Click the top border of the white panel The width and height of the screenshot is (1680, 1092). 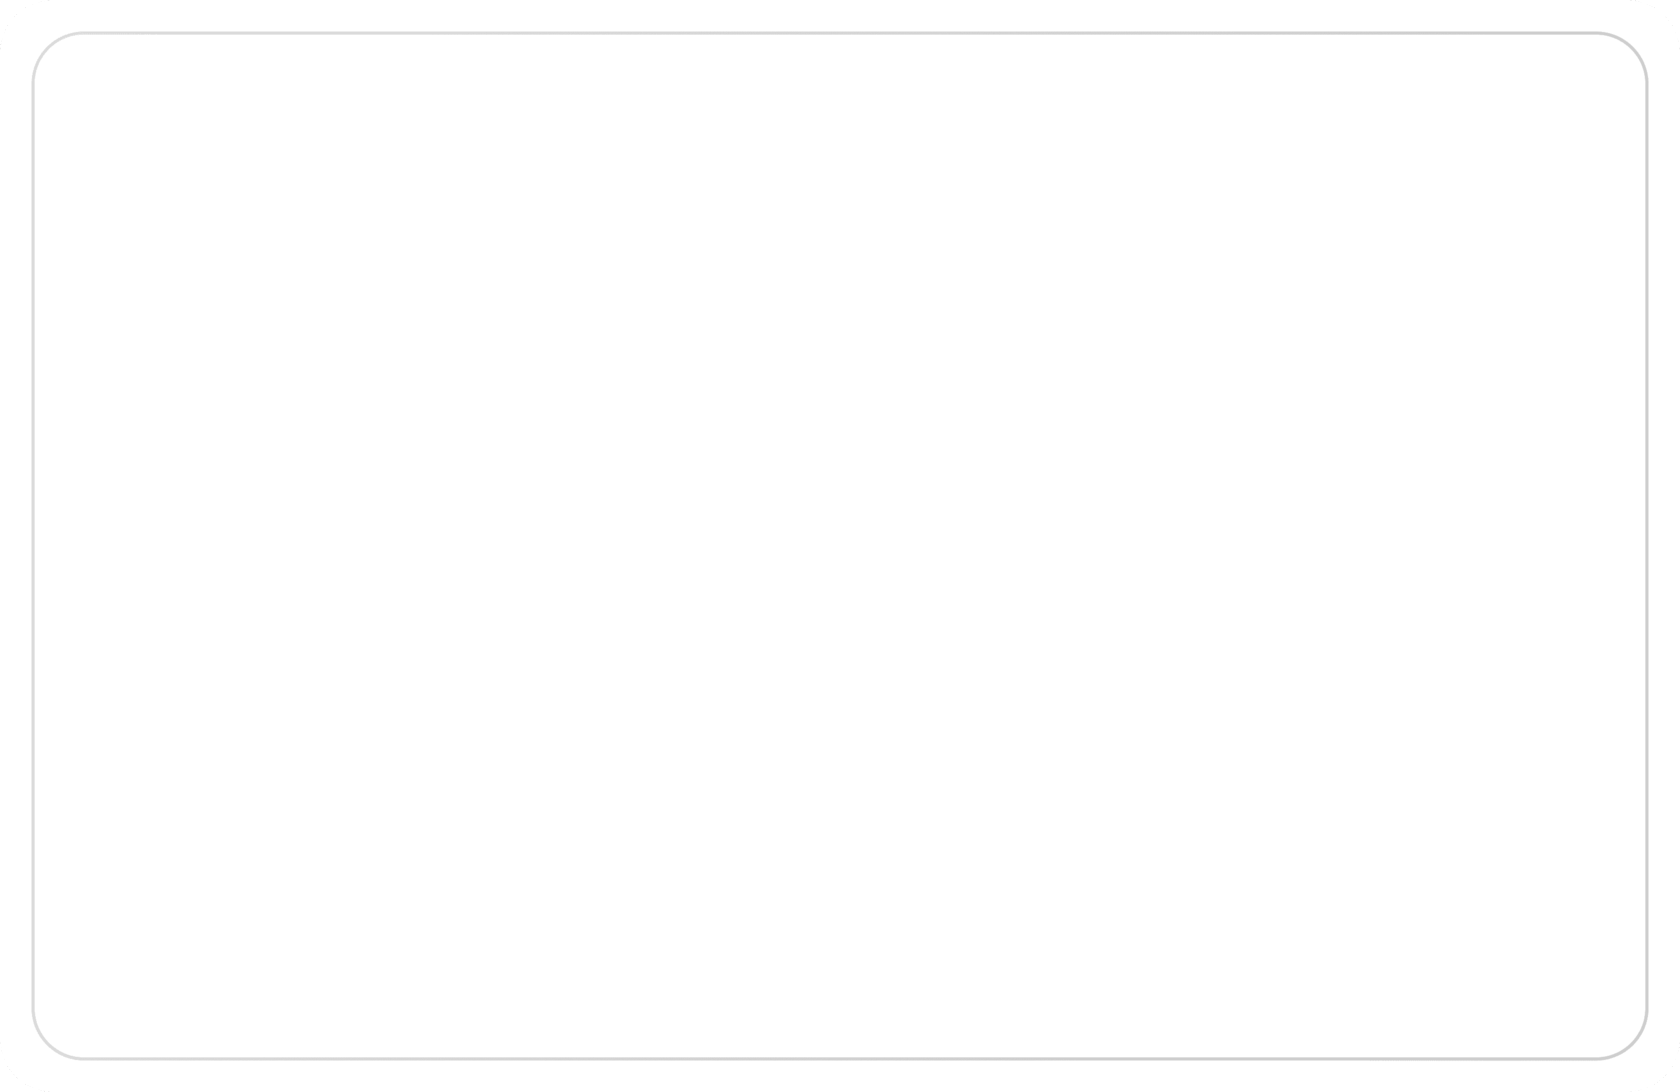point(840,33)
